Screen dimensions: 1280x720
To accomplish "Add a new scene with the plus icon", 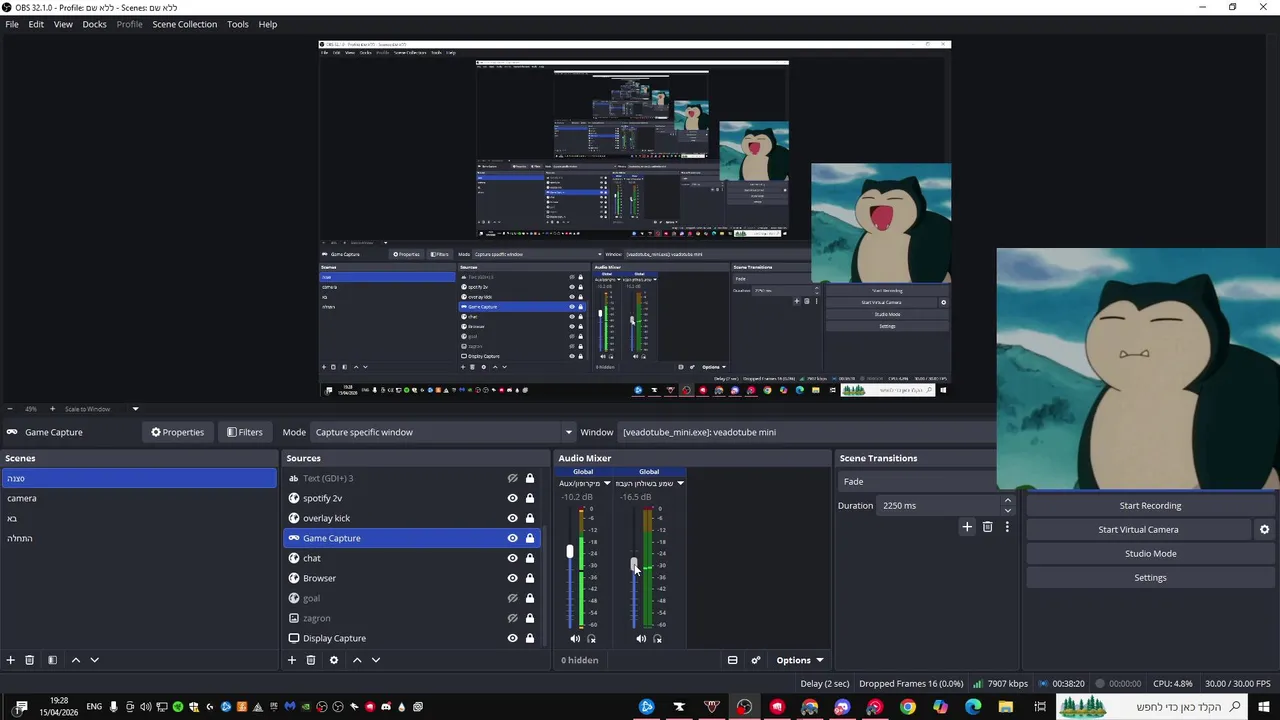I will [x=11, y=660].
